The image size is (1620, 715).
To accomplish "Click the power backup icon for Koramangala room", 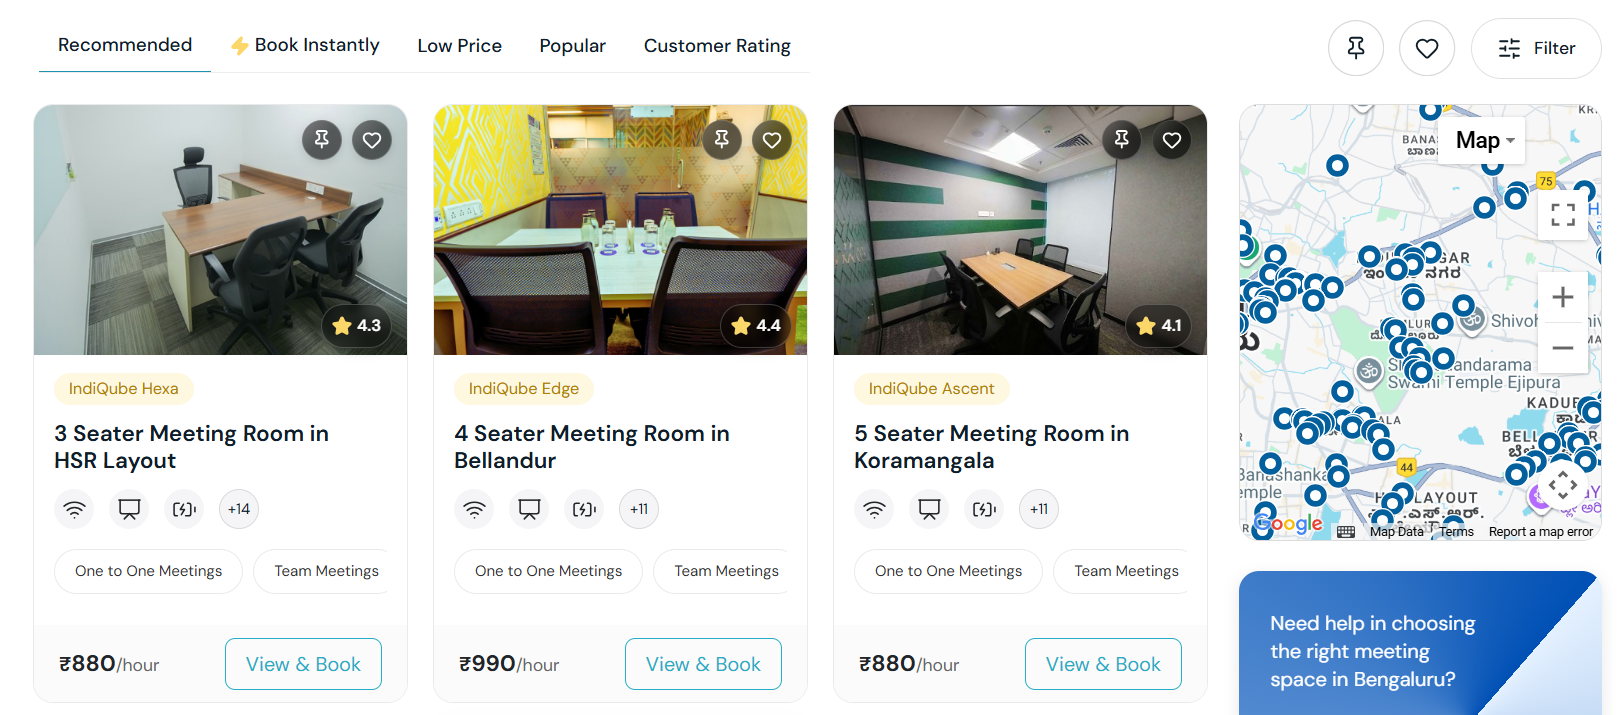I will click(x=984, y=509).
